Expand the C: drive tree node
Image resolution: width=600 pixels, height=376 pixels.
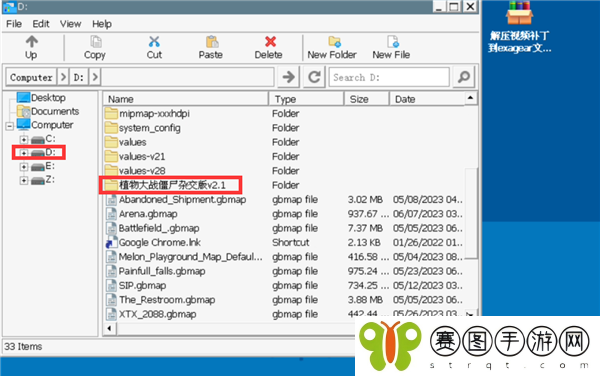[24, 139]
